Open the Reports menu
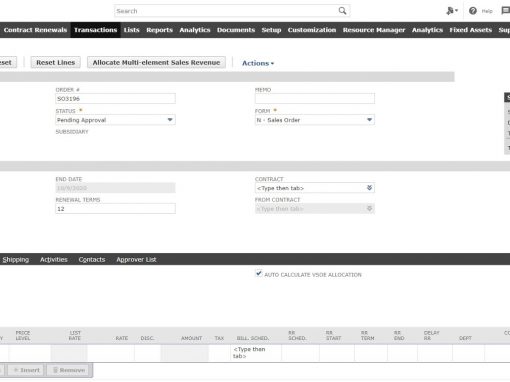510x382 pixels. click(x=159, y=30)
